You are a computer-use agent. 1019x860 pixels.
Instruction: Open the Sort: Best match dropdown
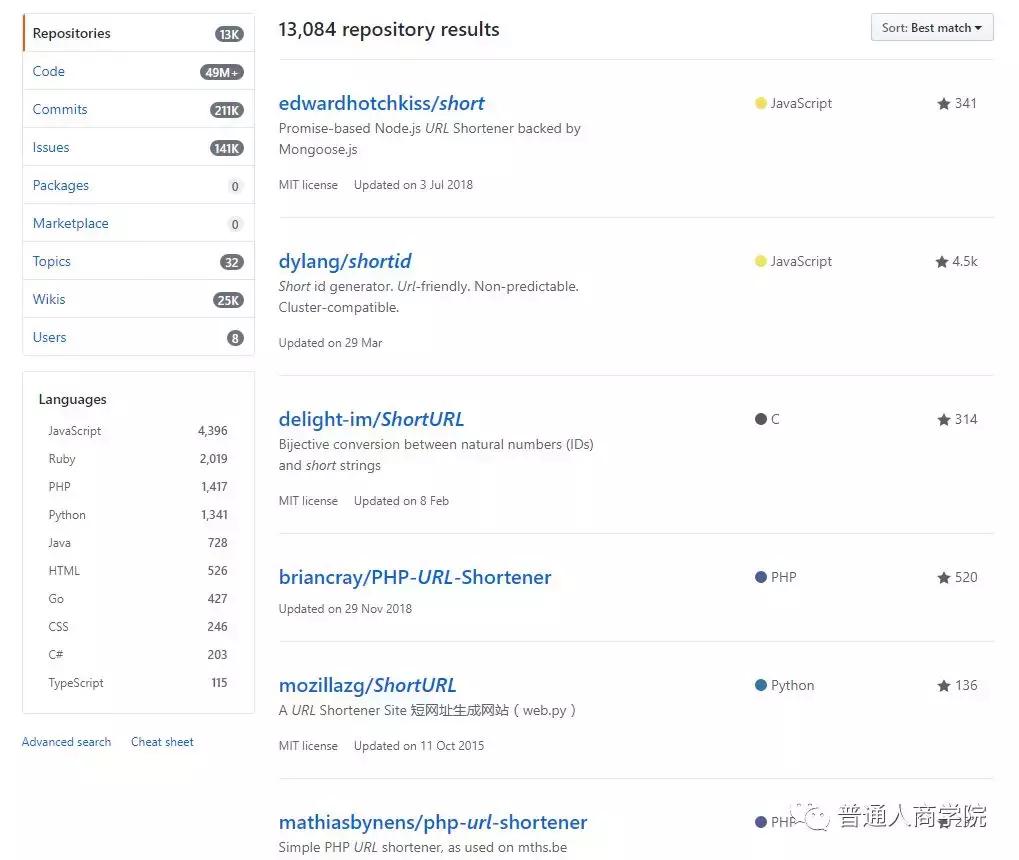click(x=930, y=27)
